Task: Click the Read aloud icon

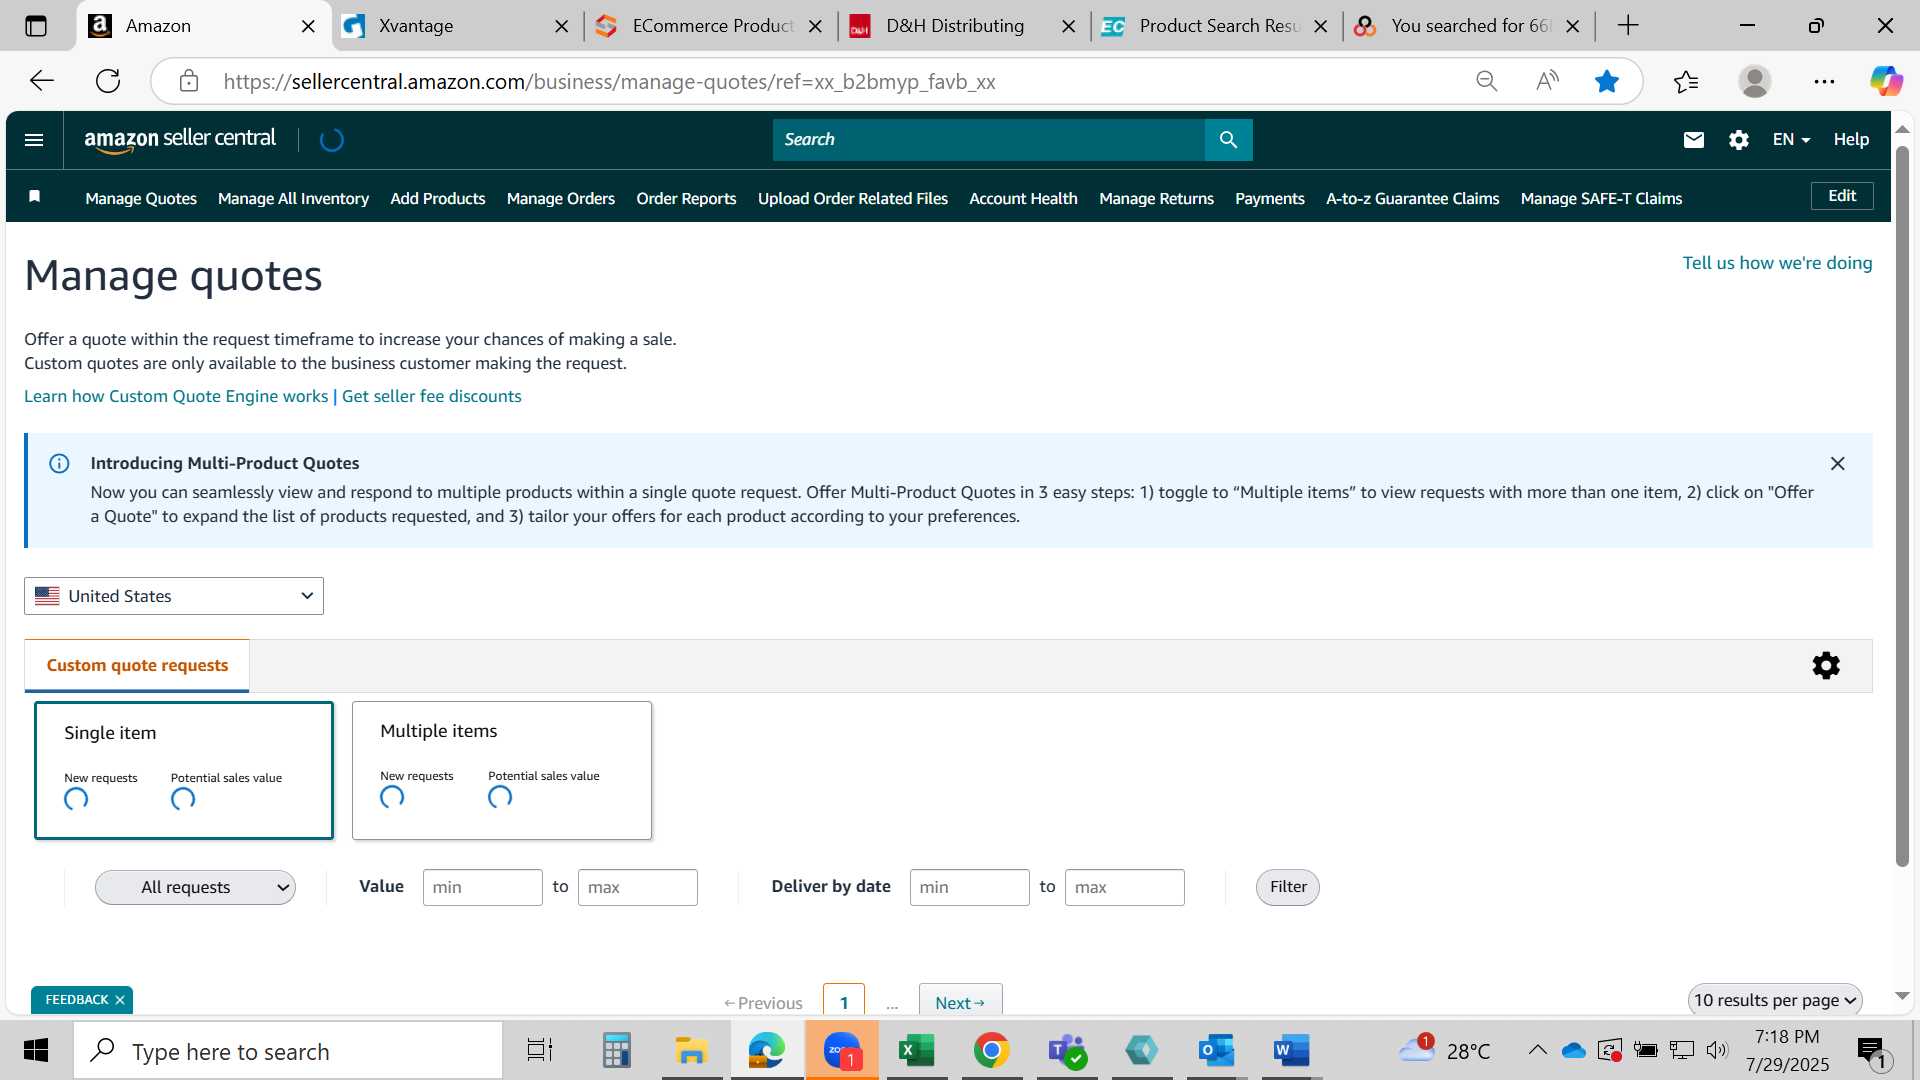Action: pos(1547,81)
